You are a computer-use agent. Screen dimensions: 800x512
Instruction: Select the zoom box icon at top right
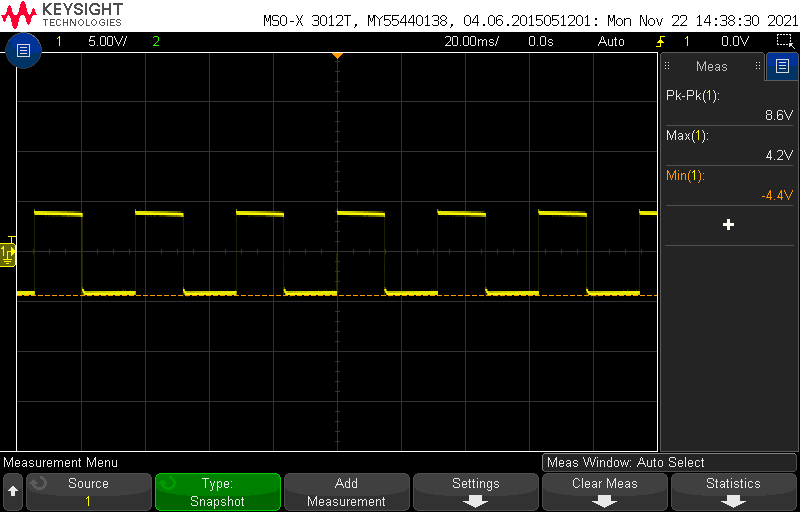(x=784, y=42)
